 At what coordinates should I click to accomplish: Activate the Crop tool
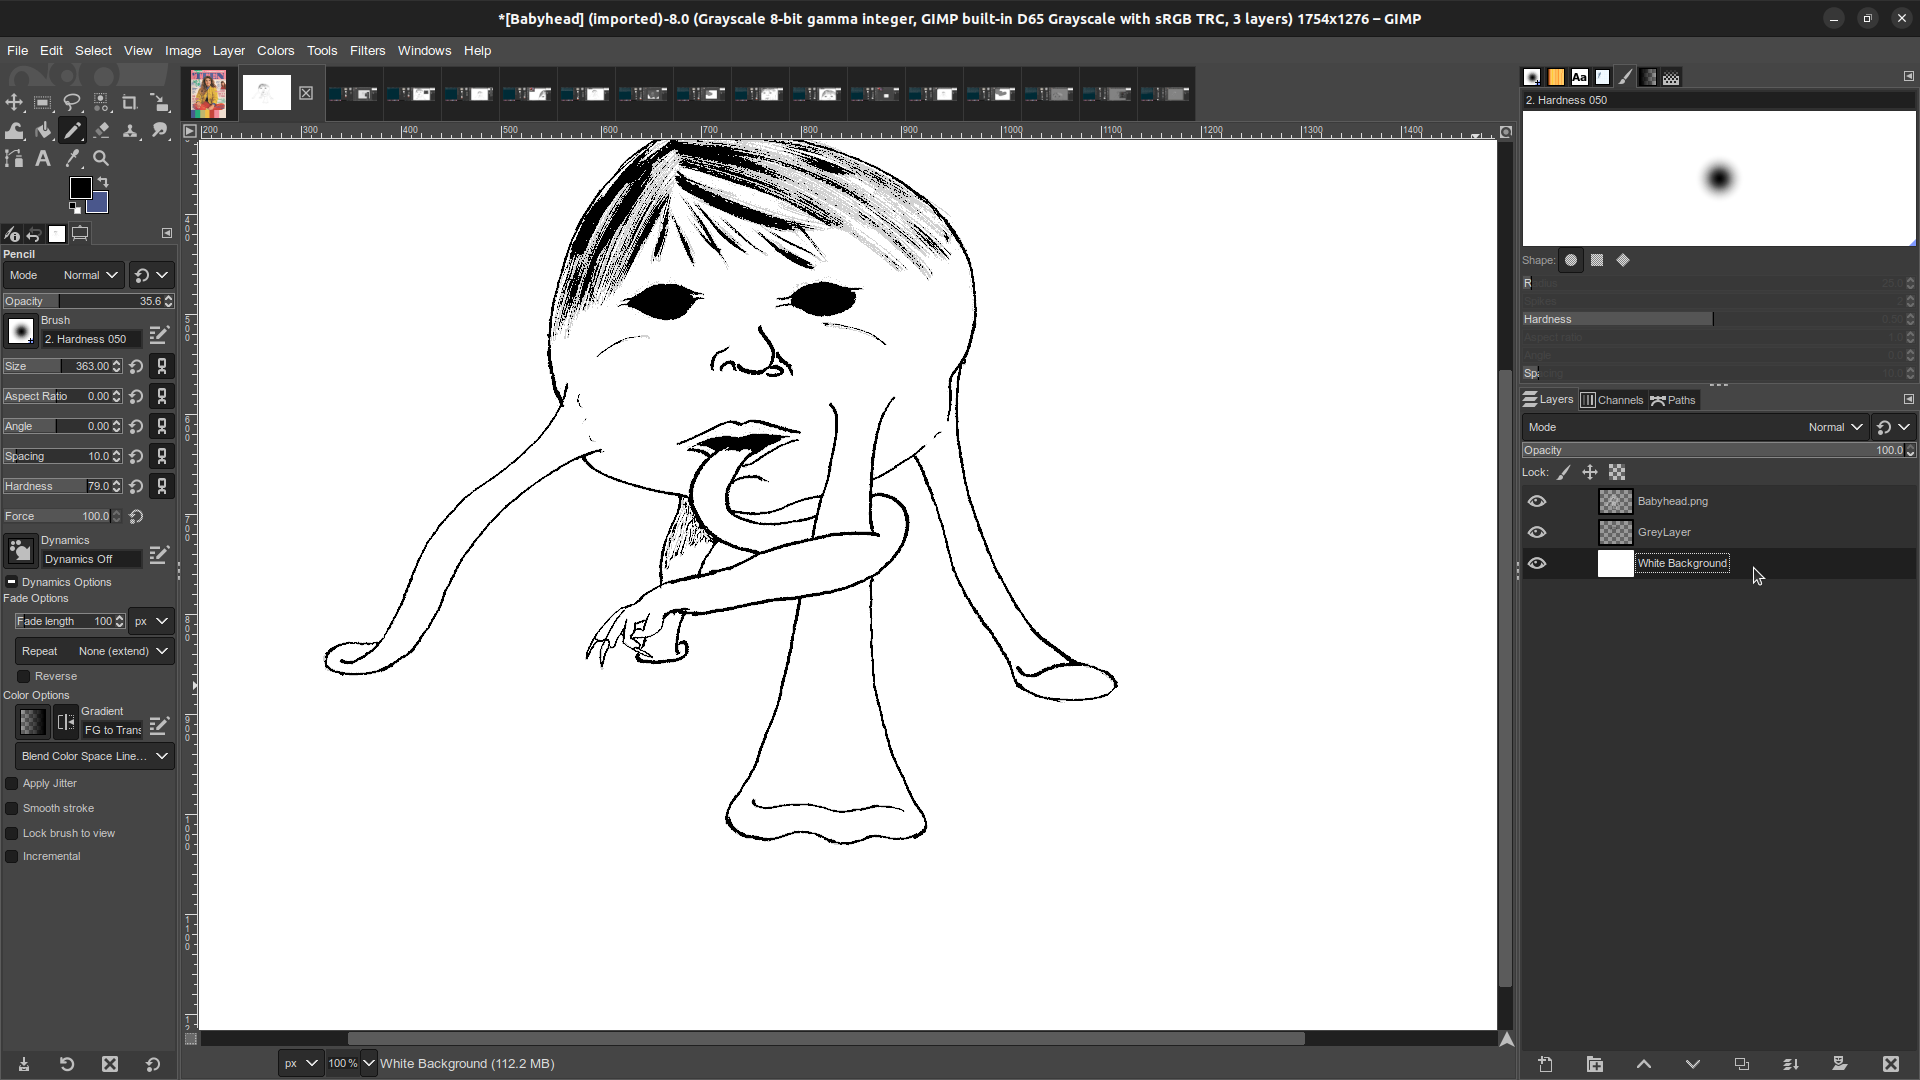130,102
